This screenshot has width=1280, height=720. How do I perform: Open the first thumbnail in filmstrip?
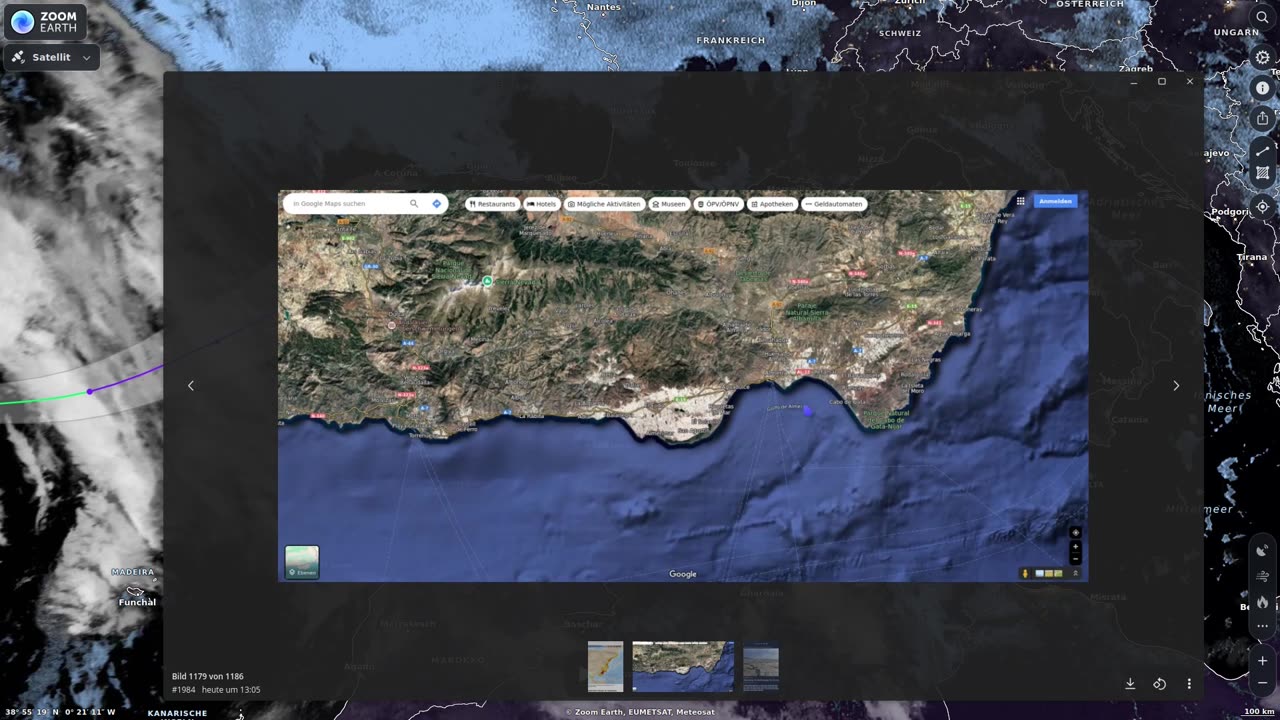(605, 667)
